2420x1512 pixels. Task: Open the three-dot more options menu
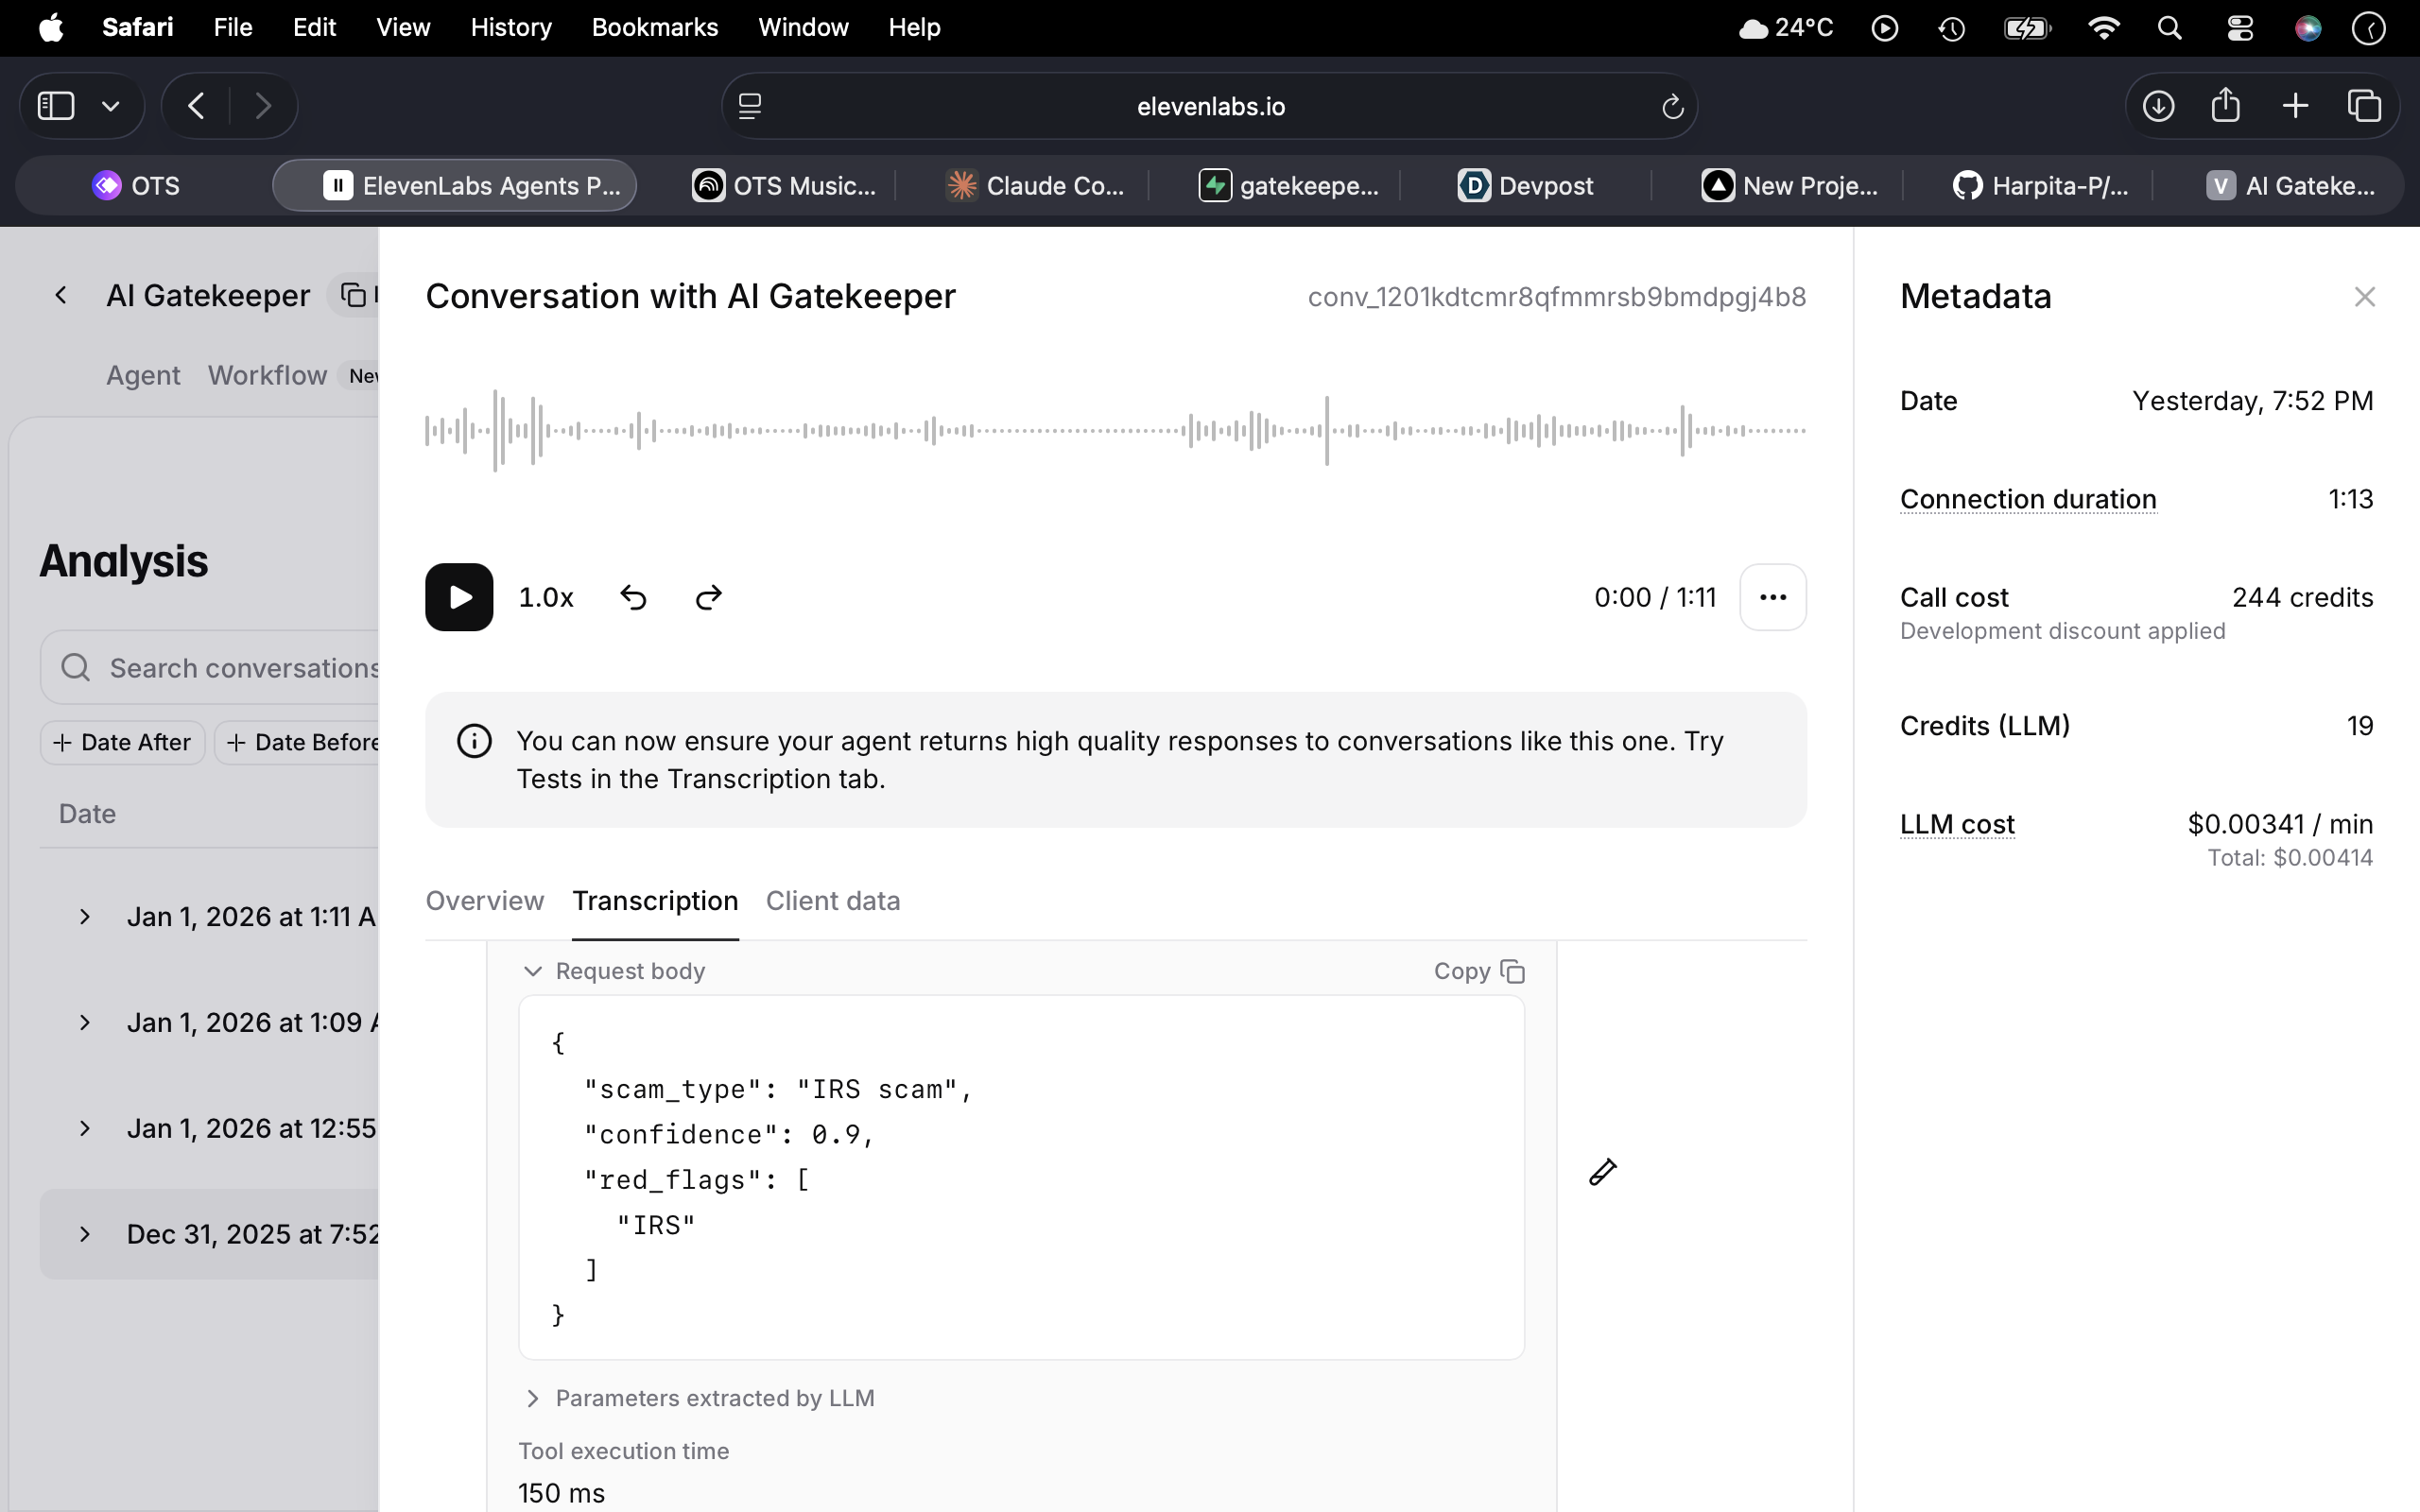pos(1772,597)
